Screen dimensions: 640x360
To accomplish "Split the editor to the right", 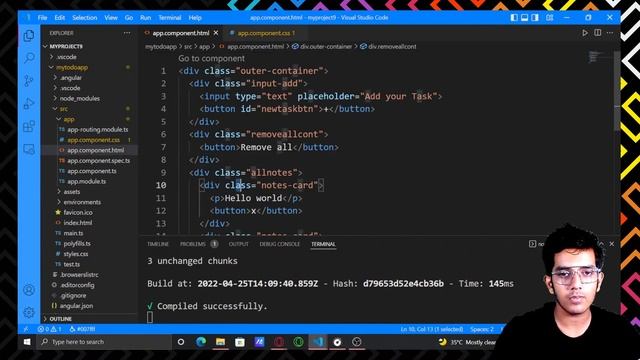I will 598,33.
